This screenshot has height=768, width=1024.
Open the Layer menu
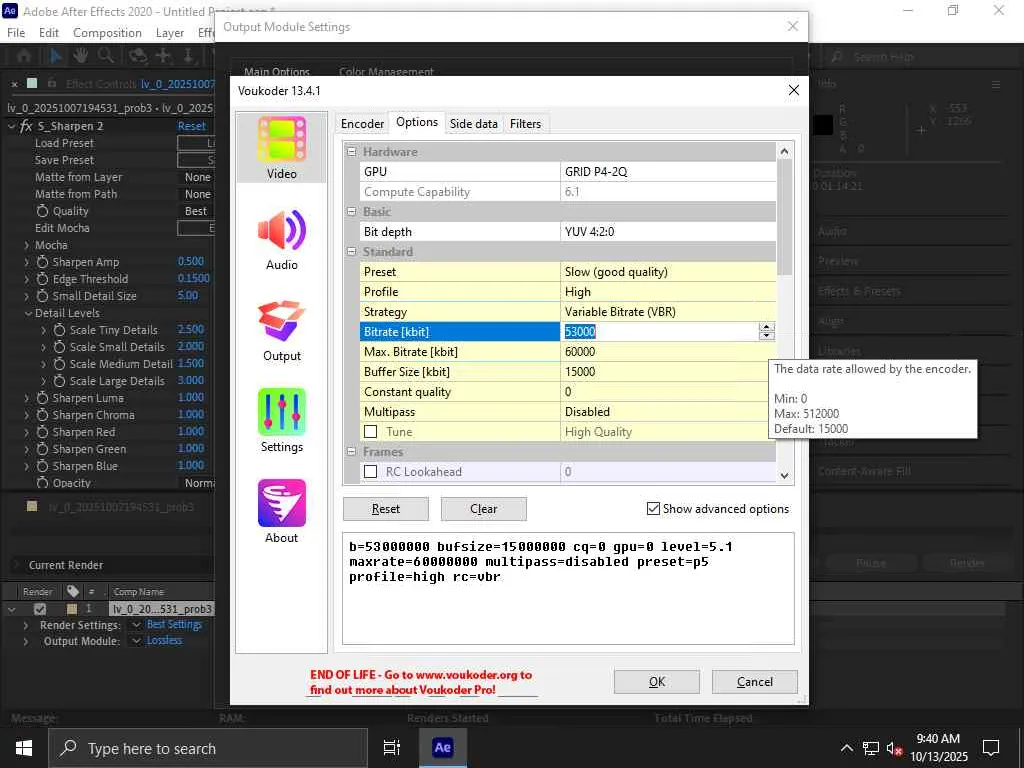[170, 33]
